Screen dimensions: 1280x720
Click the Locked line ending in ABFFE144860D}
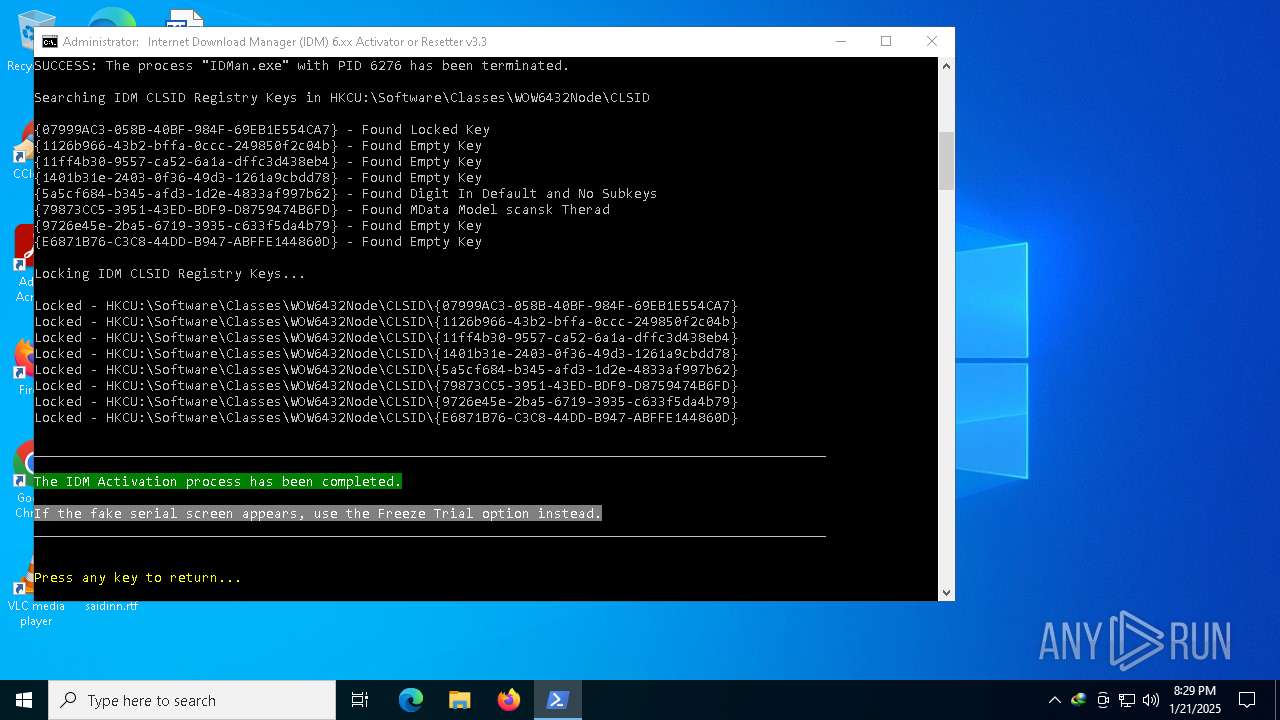386,417
